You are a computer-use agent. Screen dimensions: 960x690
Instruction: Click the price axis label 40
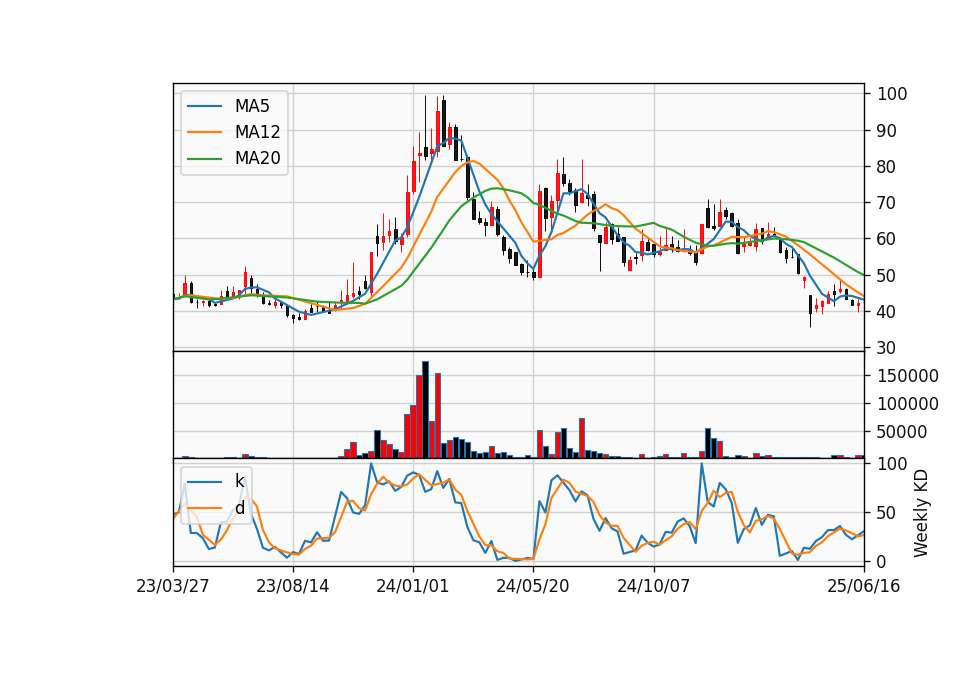pyautogui.click(x=887, y=312)
